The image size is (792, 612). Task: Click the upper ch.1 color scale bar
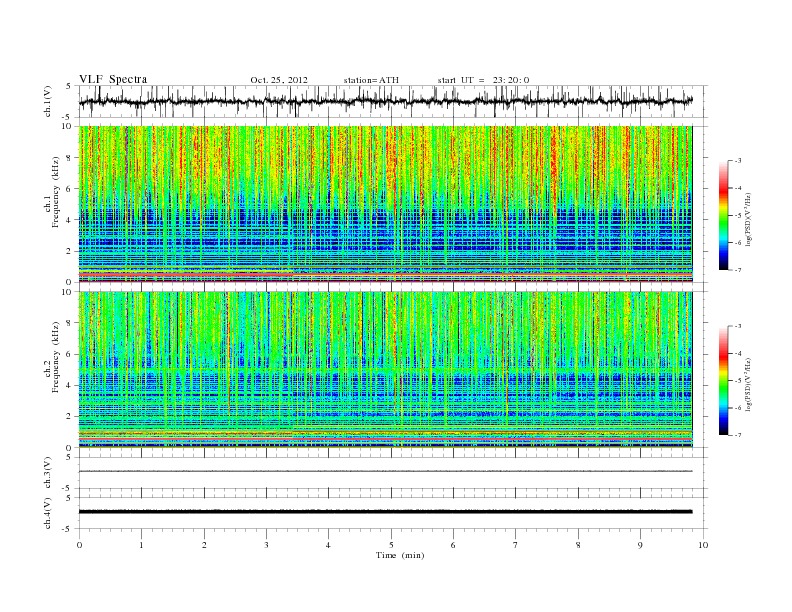tap(723, 215)
